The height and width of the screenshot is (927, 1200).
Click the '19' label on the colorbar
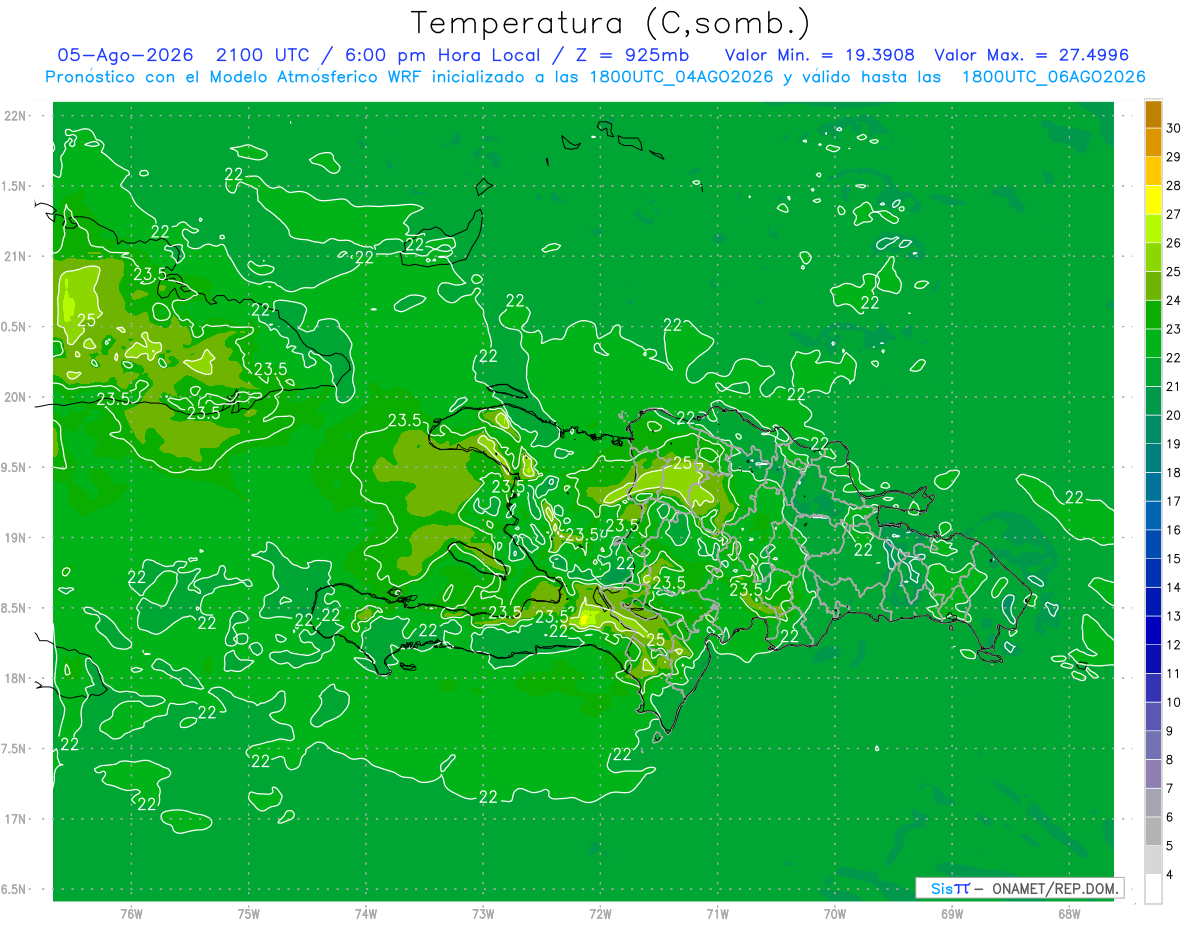coord(1174,444)
